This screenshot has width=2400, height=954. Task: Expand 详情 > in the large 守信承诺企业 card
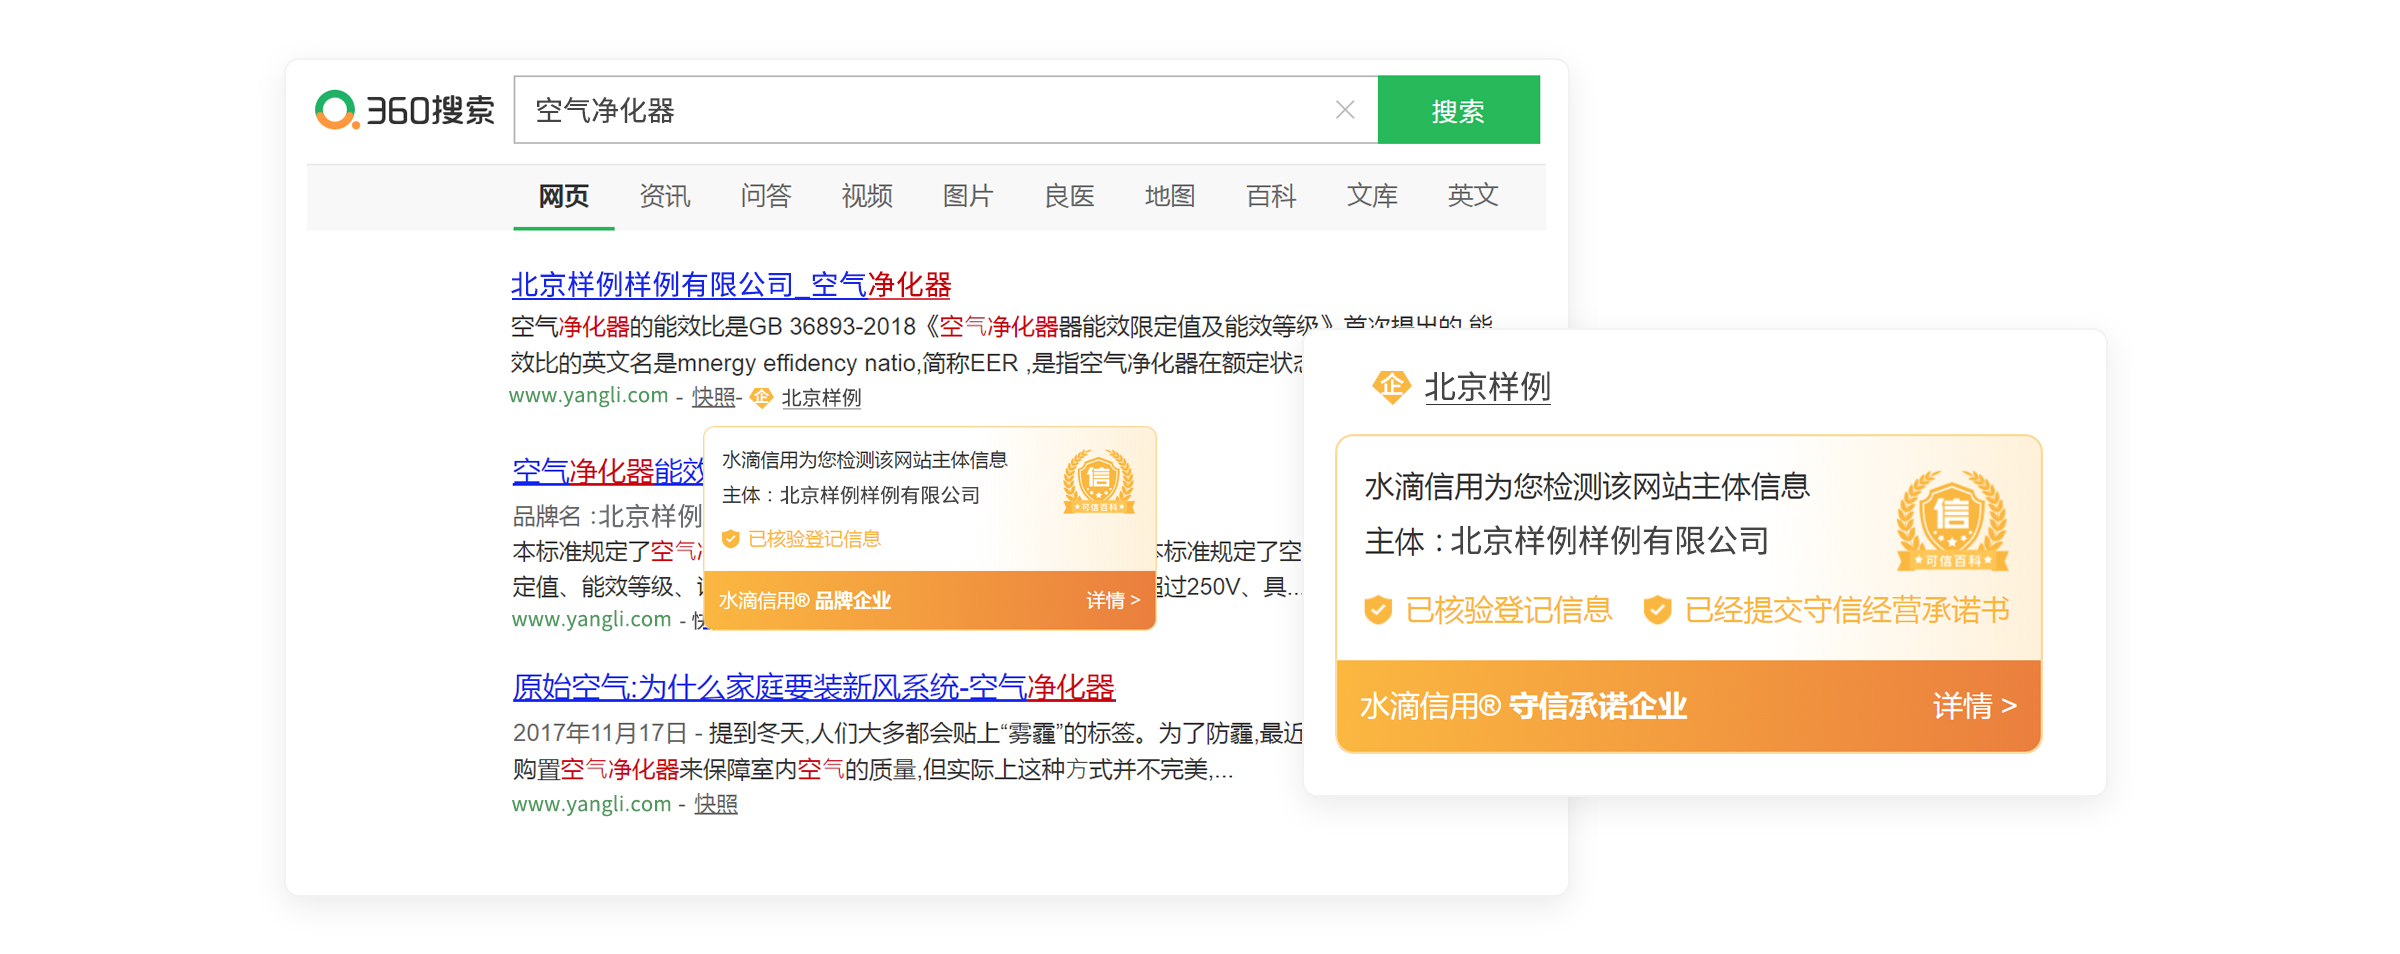tap(1973, 706)
